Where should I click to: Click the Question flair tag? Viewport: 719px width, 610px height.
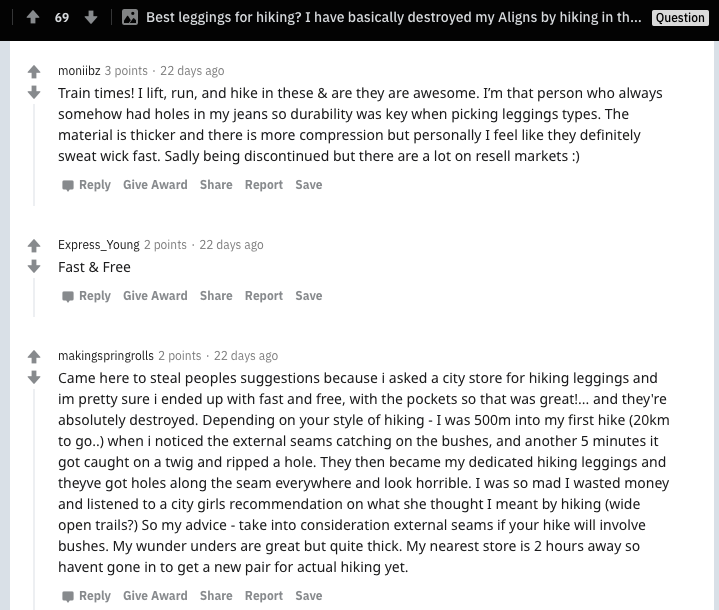pyautogui.click(x=680, y=18)
